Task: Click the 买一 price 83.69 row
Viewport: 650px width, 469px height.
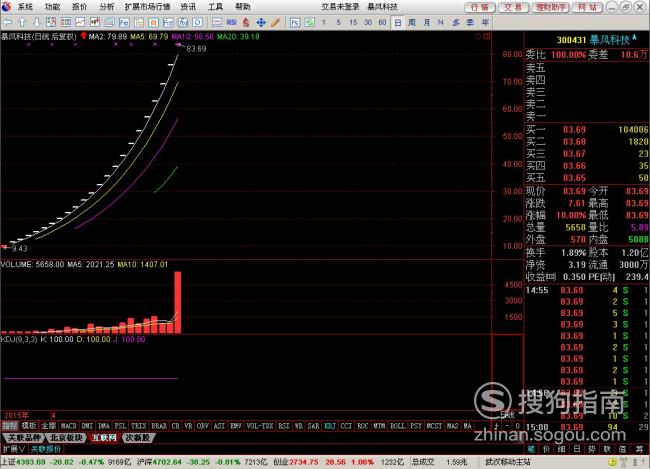Action: coord(587,130)
